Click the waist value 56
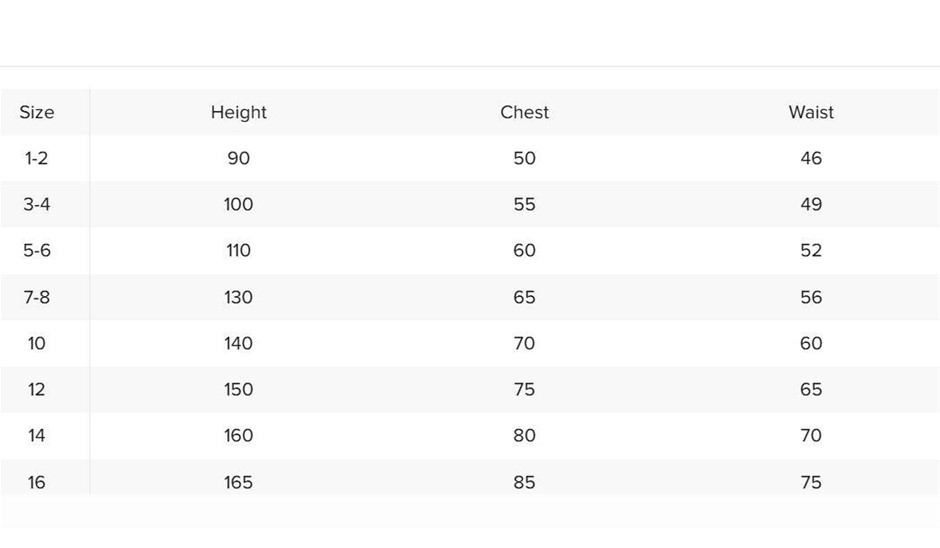The width and height of the screenshot is (940, 548). (810, 297)
